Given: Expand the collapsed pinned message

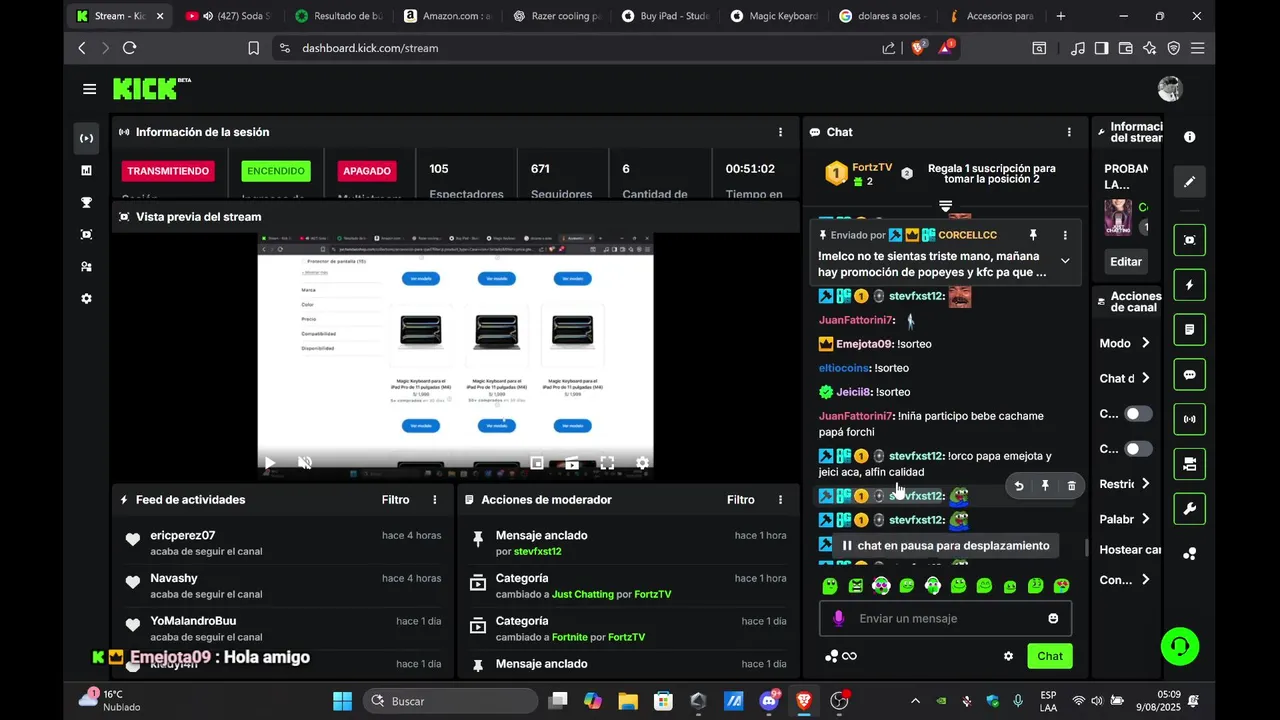Looking at the screenshot, I should [x=1065, y=261].
